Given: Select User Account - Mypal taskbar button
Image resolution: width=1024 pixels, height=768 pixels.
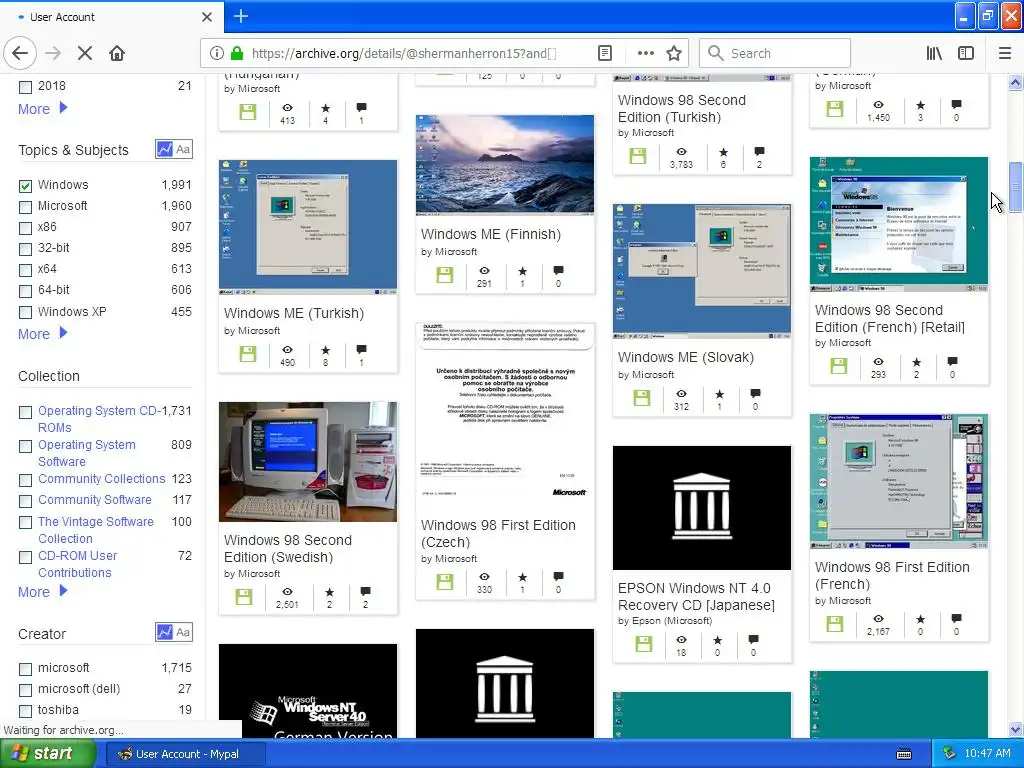Looking at the screenshot, I should point(185,754).
